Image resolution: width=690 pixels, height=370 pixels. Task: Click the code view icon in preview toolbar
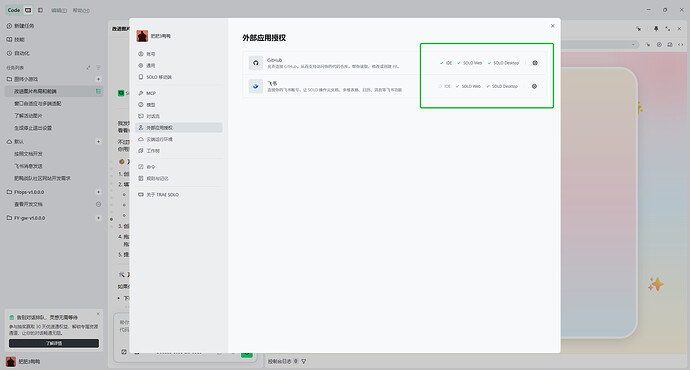coord(680,44)
